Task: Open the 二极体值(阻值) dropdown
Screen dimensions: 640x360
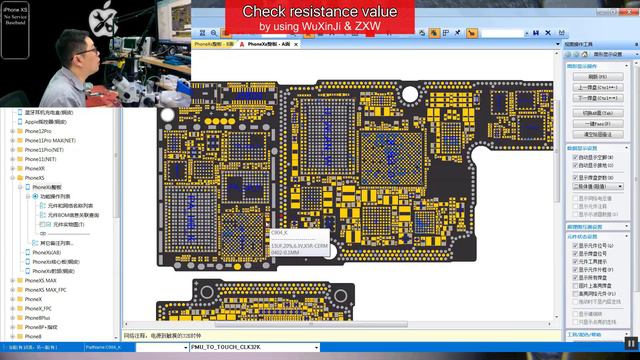Action: click(598, 187)
